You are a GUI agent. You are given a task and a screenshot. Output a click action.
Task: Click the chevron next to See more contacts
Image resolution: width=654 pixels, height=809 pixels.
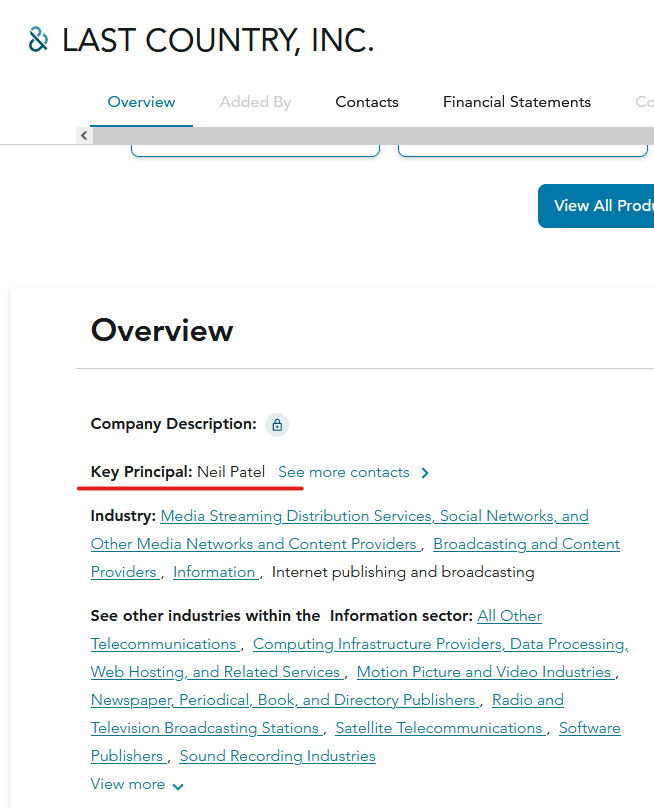pos(425,473)
